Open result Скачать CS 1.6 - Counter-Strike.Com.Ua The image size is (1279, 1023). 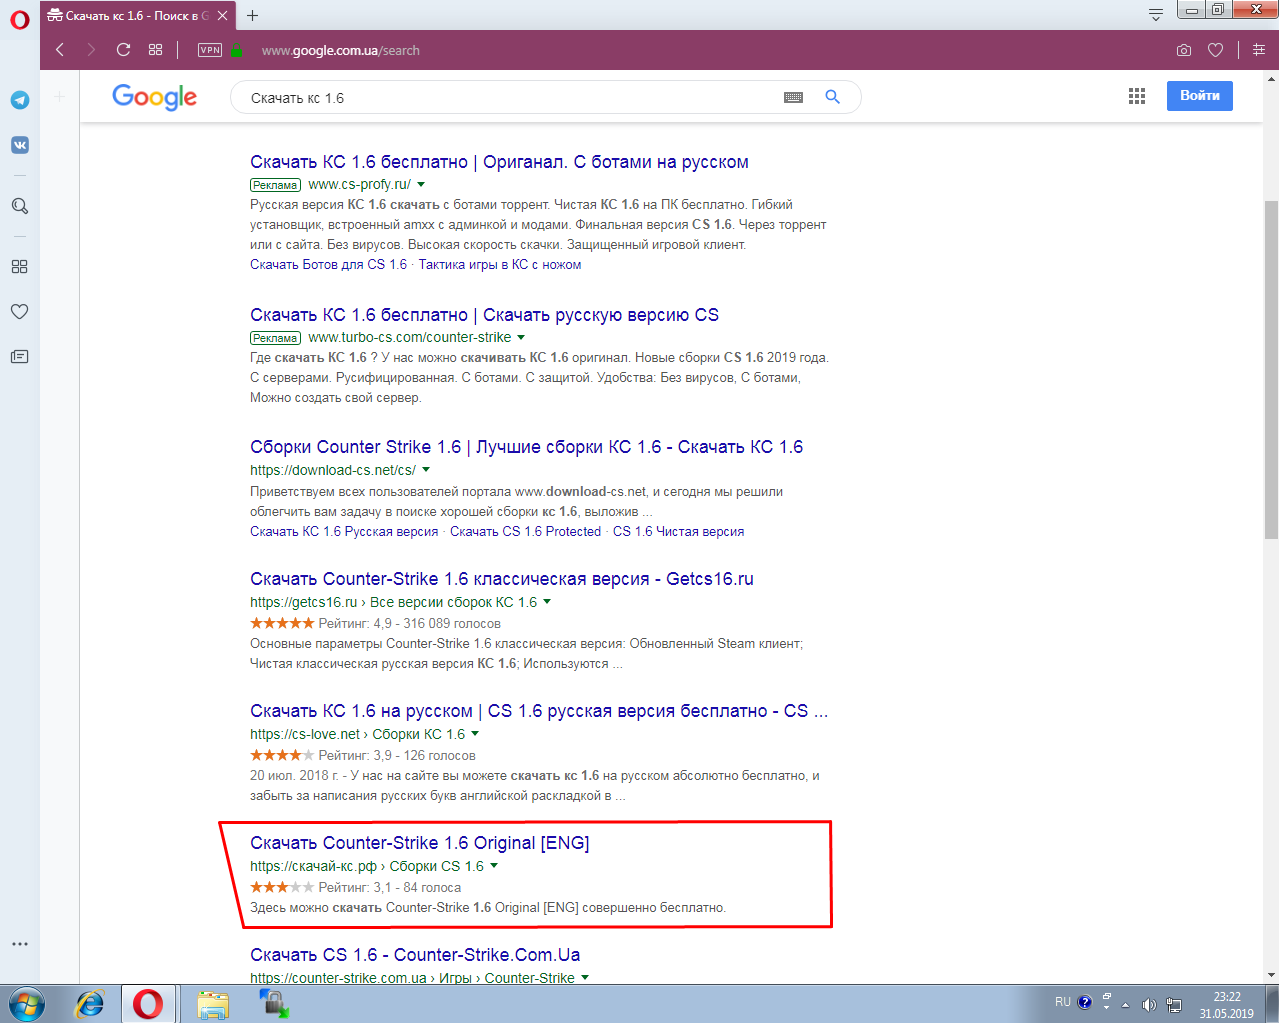[x=415, y=955]
